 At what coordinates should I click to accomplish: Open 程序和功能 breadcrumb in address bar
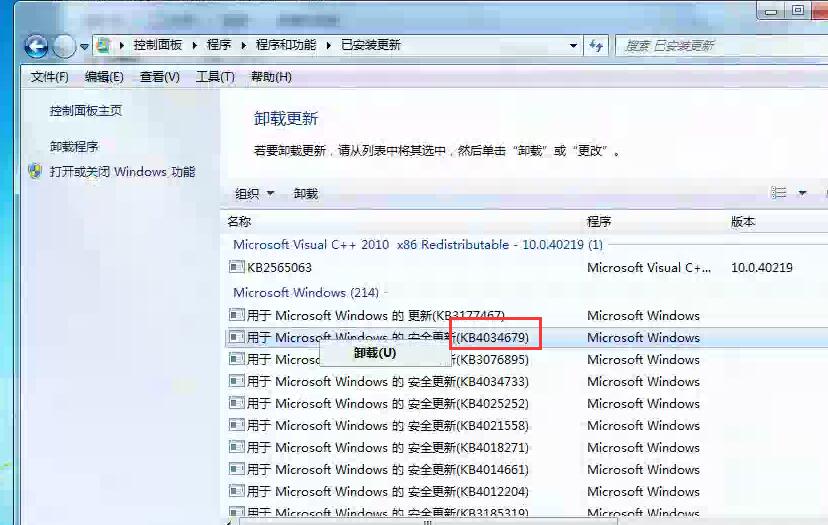tap(286, 45)
